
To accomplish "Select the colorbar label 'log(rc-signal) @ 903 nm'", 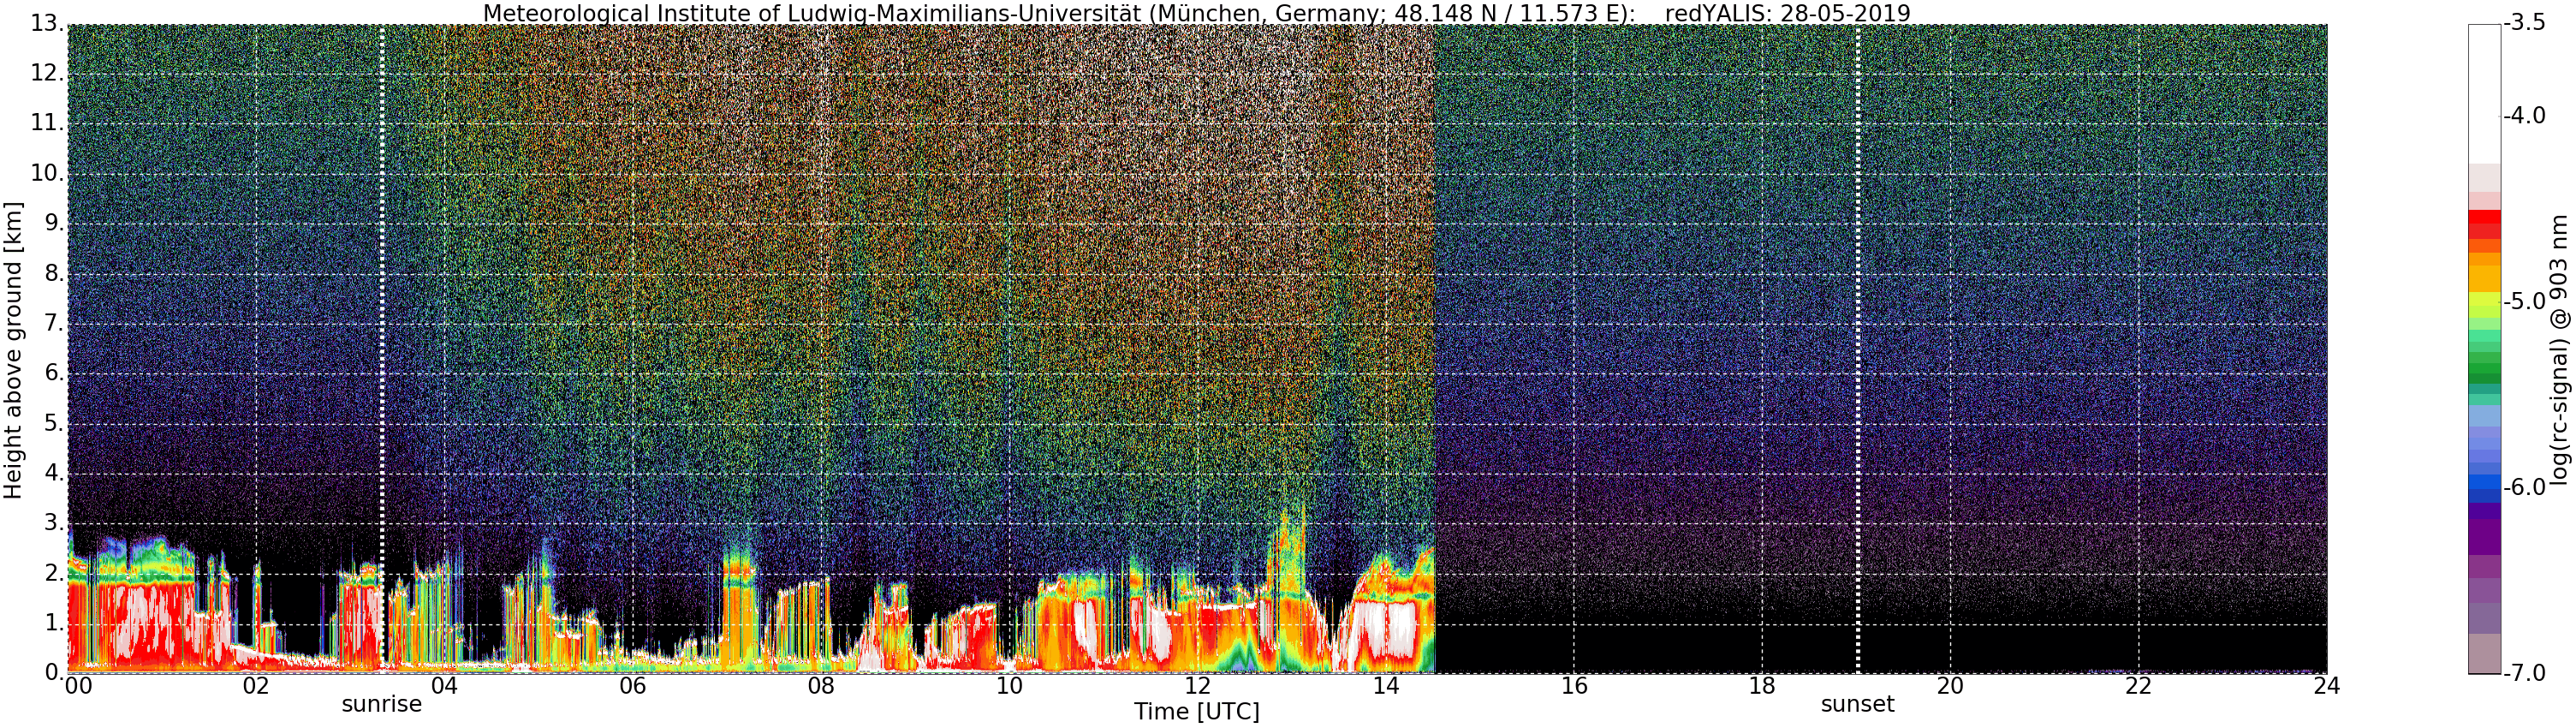I will tap(2559, 350).
